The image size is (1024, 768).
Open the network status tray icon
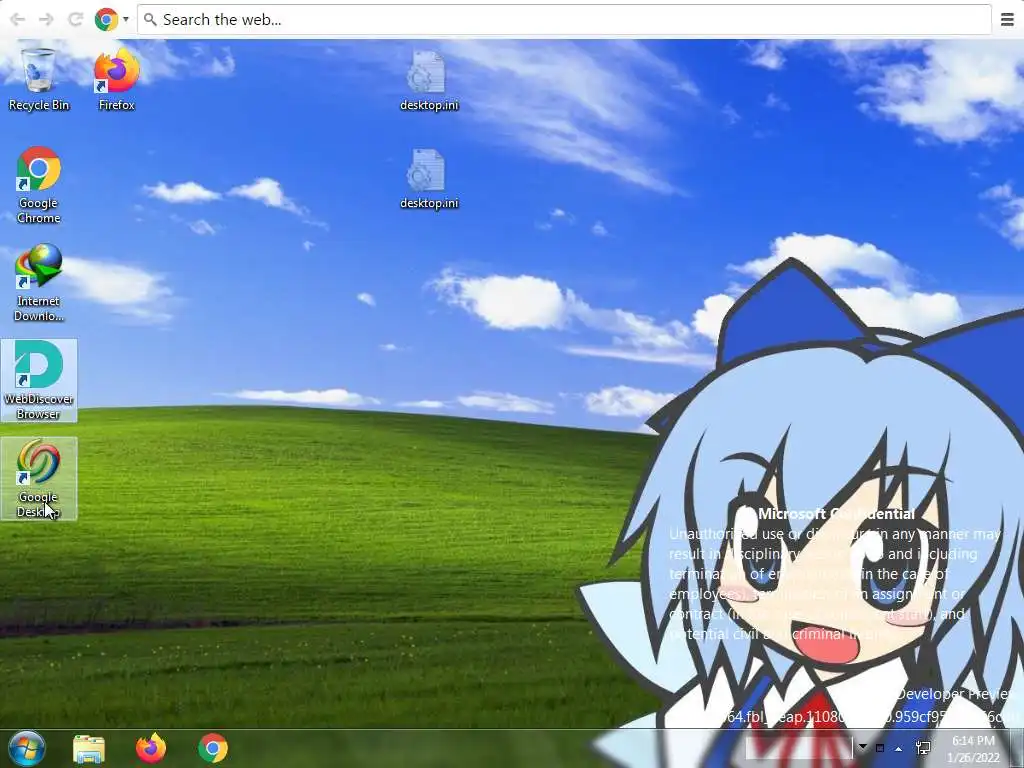pyautogui.click(x=923, y=748)
